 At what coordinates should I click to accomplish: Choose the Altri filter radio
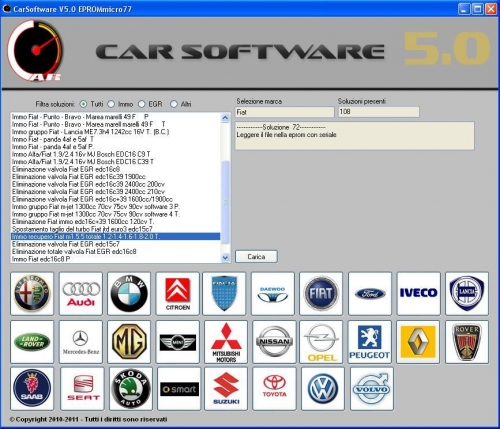[174, 104]
